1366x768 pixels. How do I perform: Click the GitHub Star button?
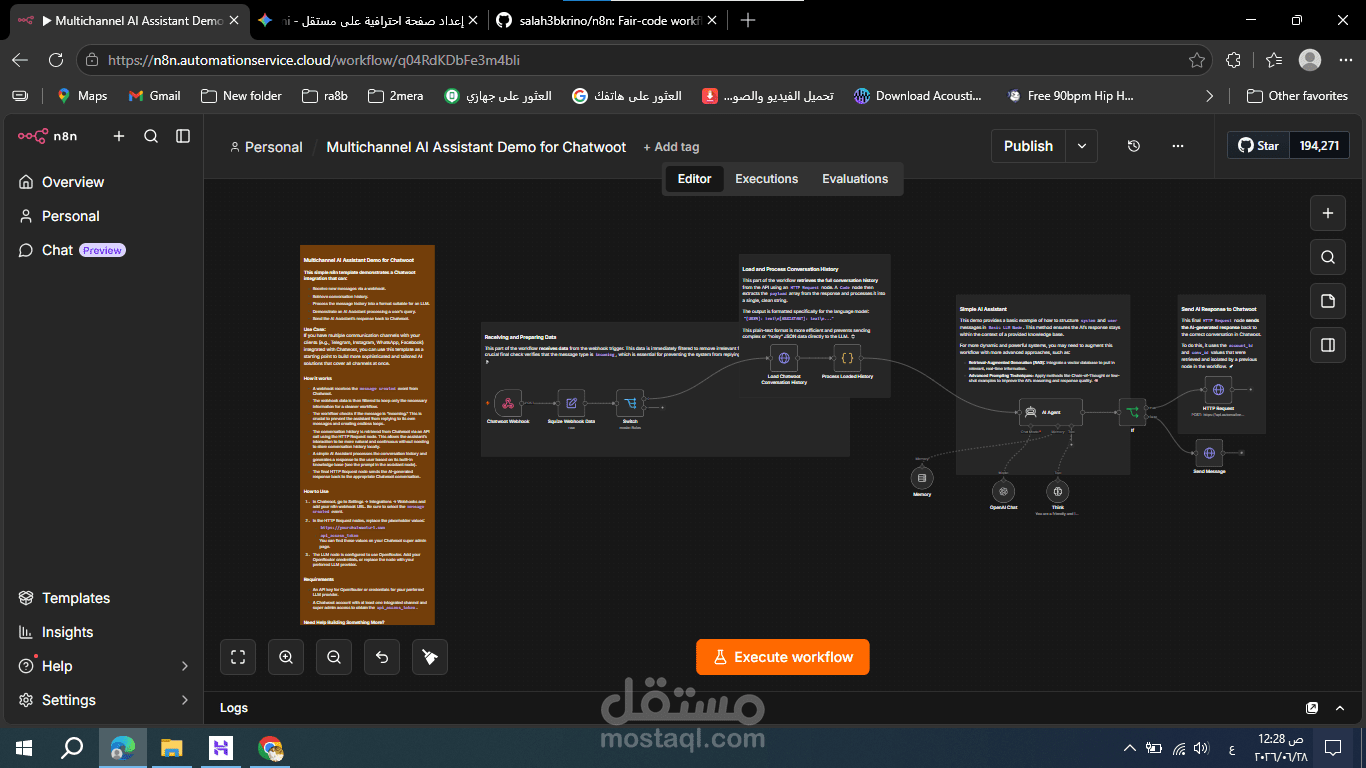(x=1259, y=146)
